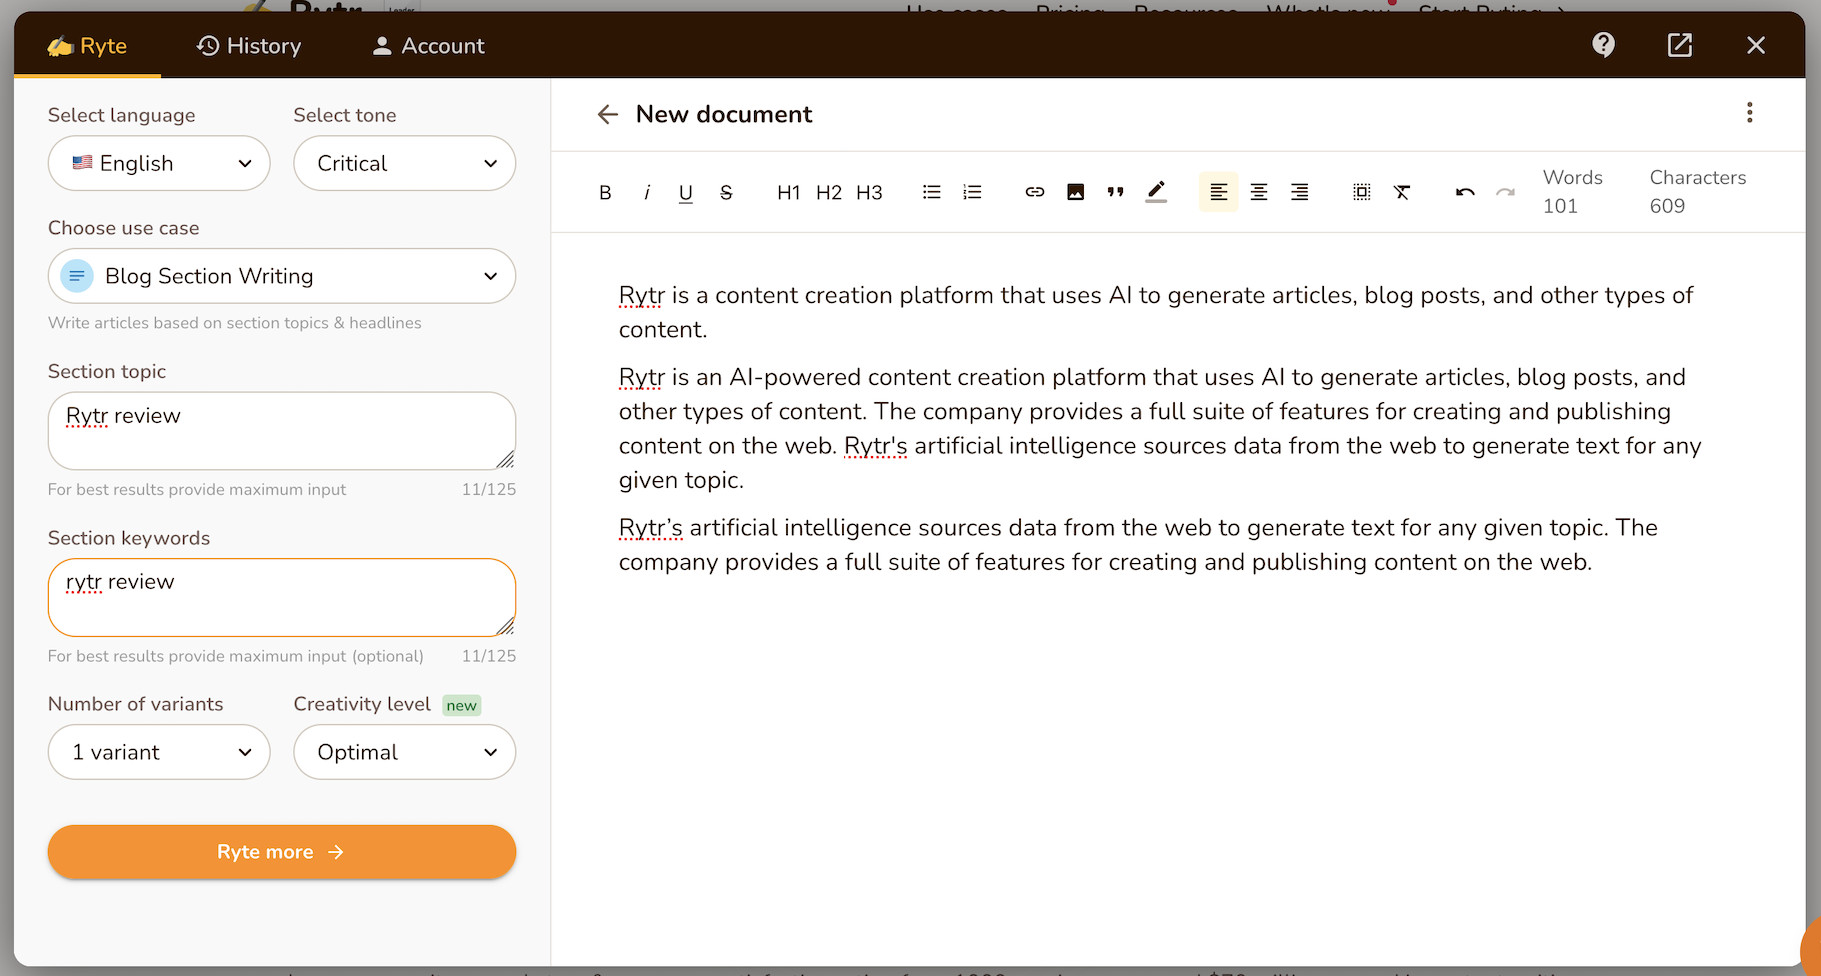Add a block quote
Screen dimensions: 1821x976
(x=1115, y=192)
